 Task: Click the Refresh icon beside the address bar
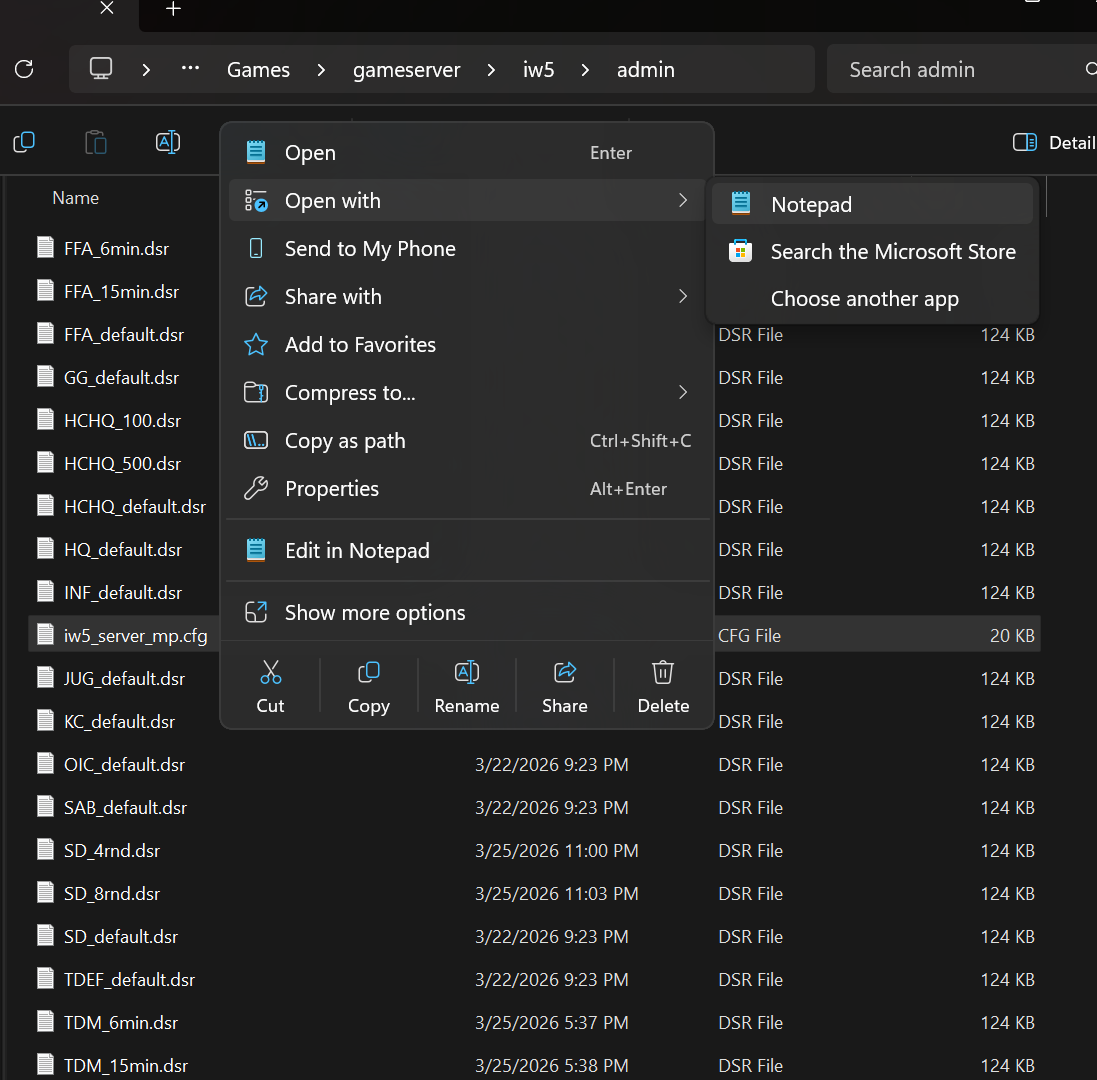click(24, 69)
